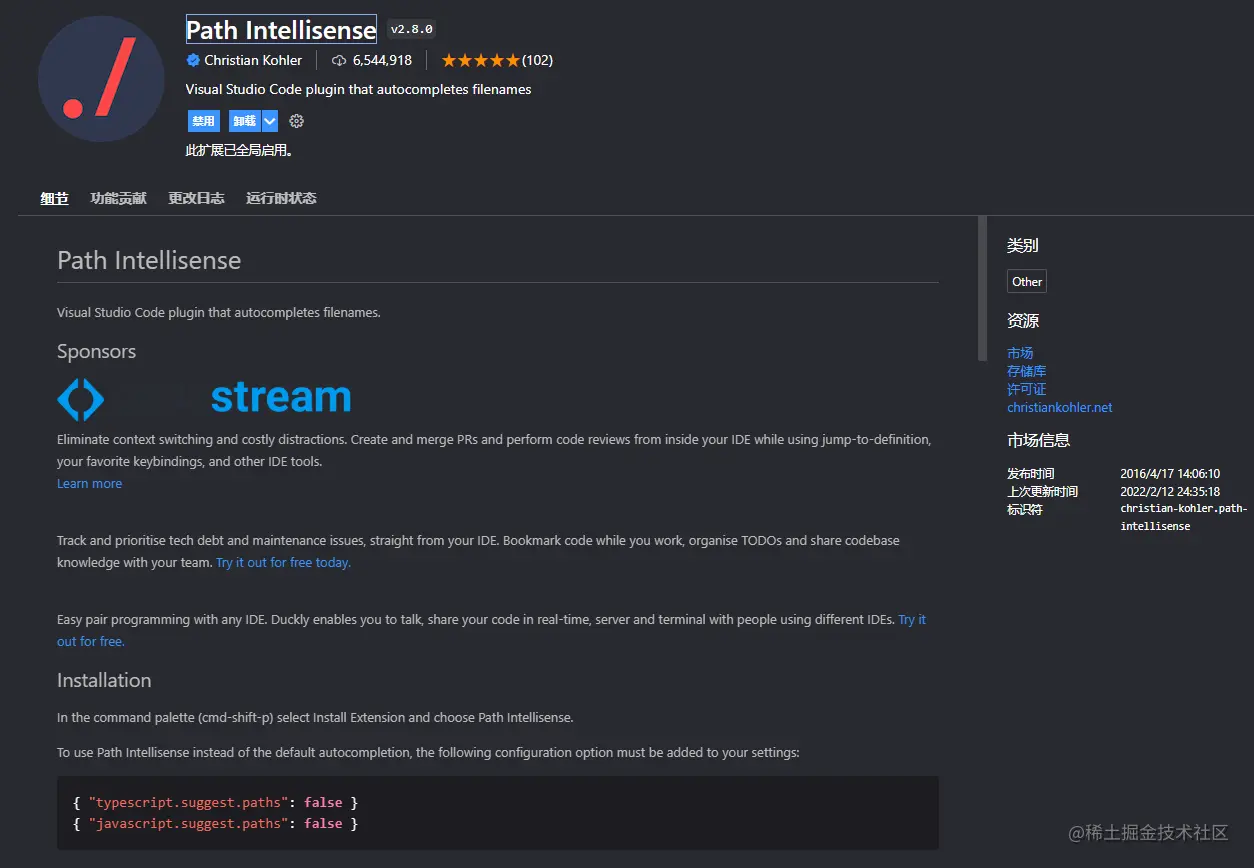Click the readme Path Intellisense heading
Viewport: 1254px width, 868px height.
[x=149, y=260]
